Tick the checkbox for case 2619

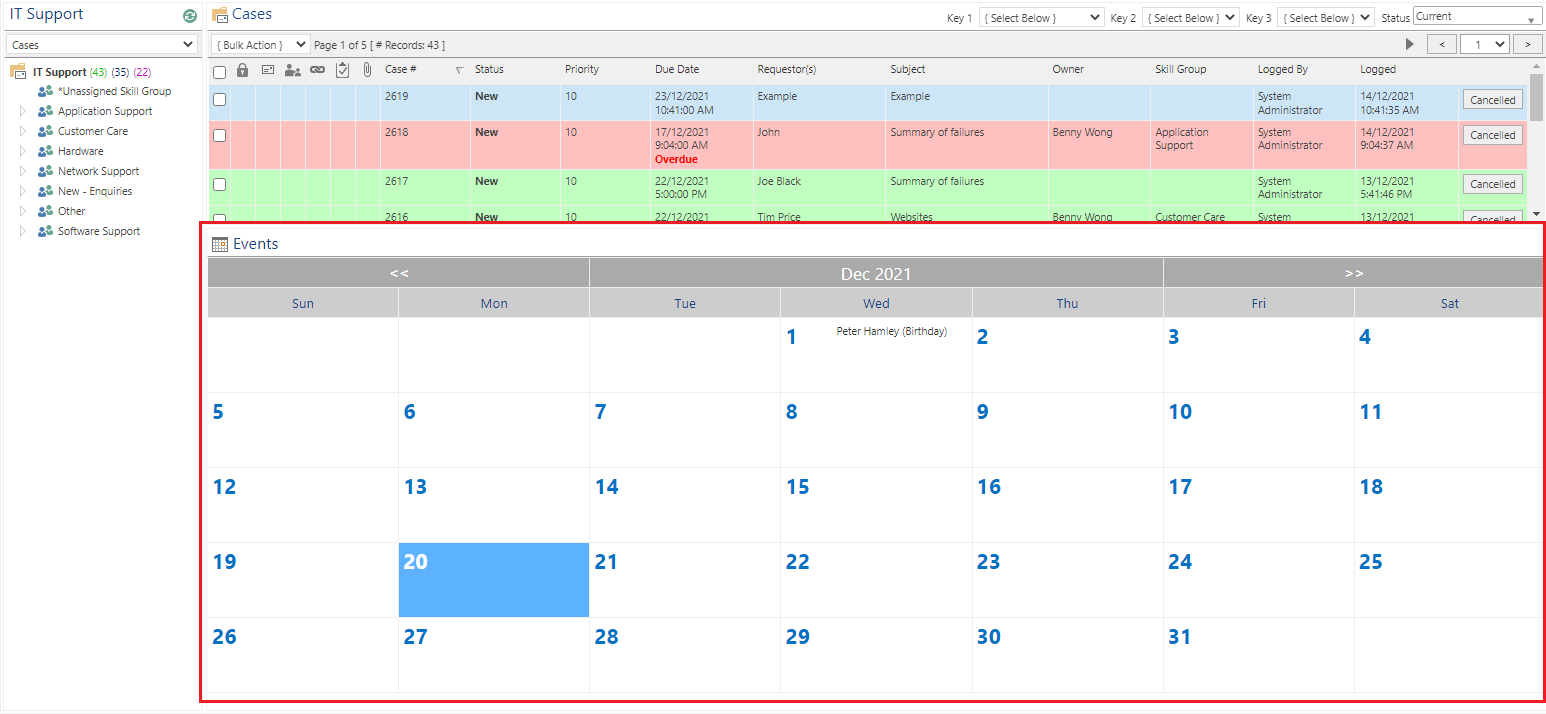[x=220, y=99]
